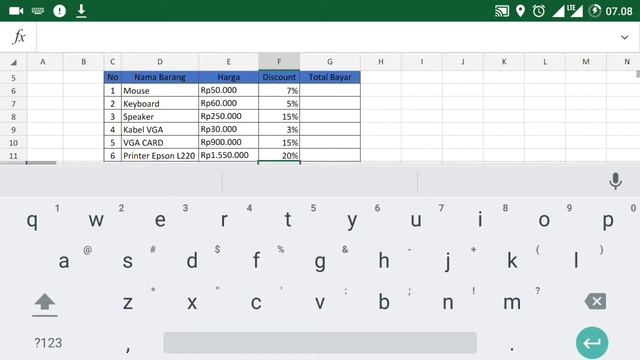Tap the letter t key
This screenshot has height=360, width=640.
288,220
